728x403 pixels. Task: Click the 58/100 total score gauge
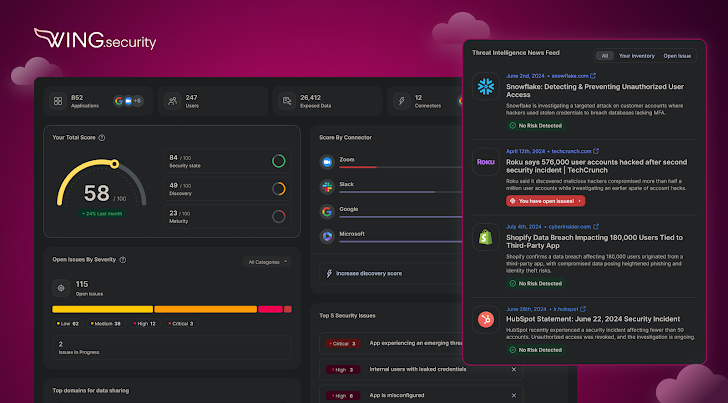coord(102,183)
